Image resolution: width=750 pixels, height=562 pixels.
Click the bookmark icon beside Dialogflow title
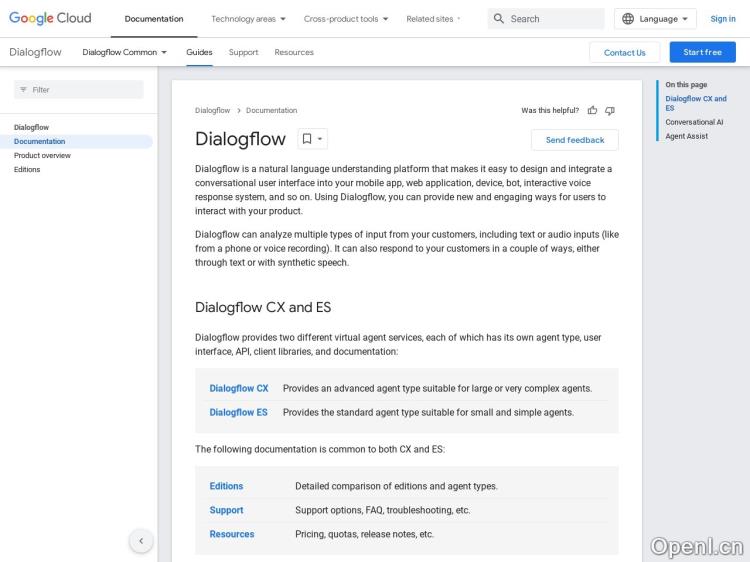click(307, 139)
